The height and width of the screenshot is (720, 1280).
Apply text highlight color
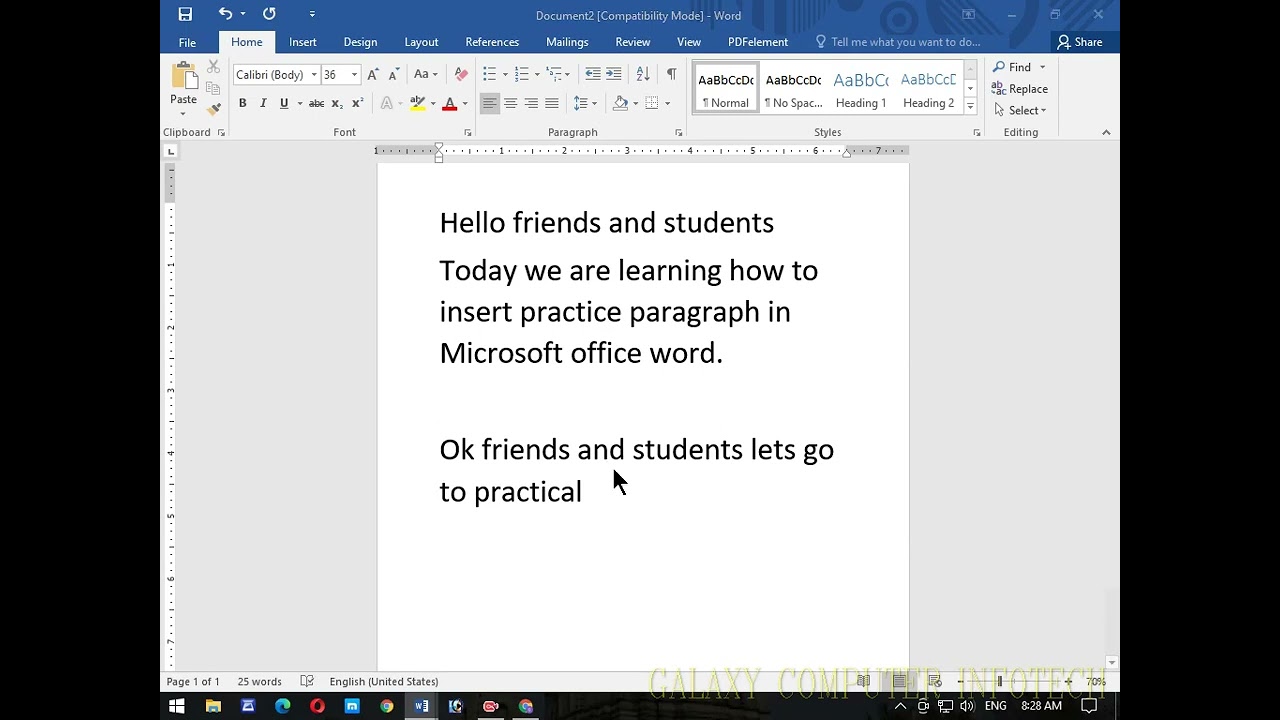[x=418, y=103]
